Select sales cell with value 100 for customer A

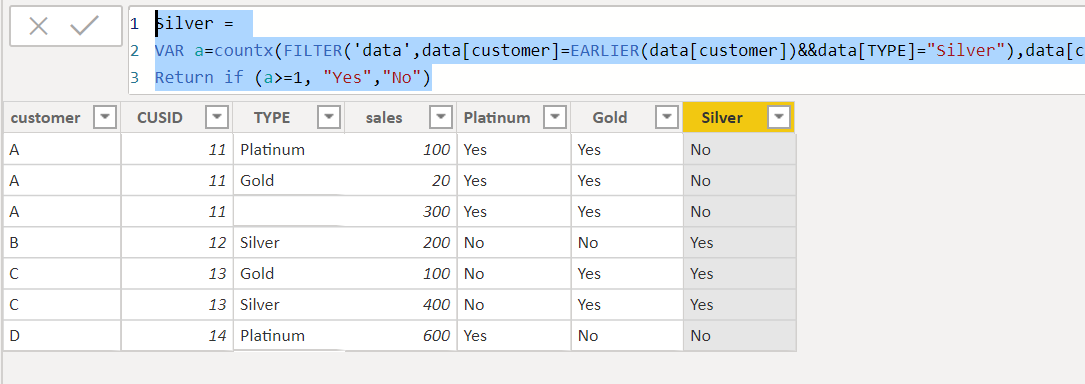(400, 149)
